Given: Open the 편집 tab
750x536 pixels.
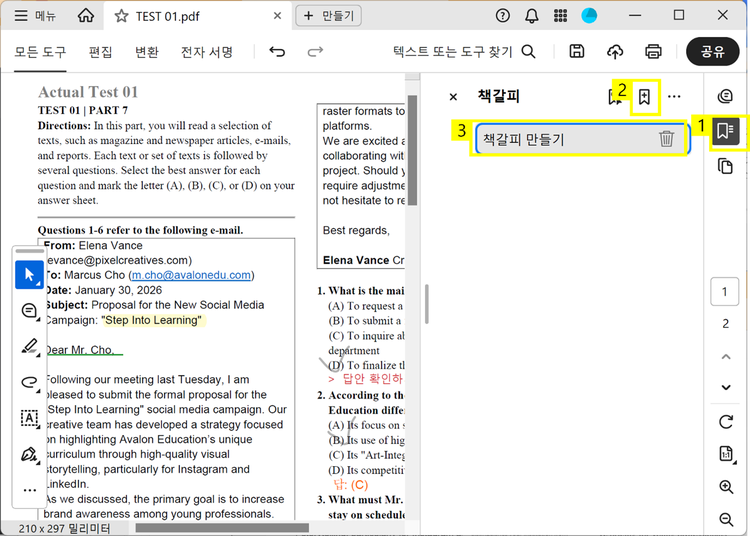Looking at the screenshot, I should coord(100,52).
